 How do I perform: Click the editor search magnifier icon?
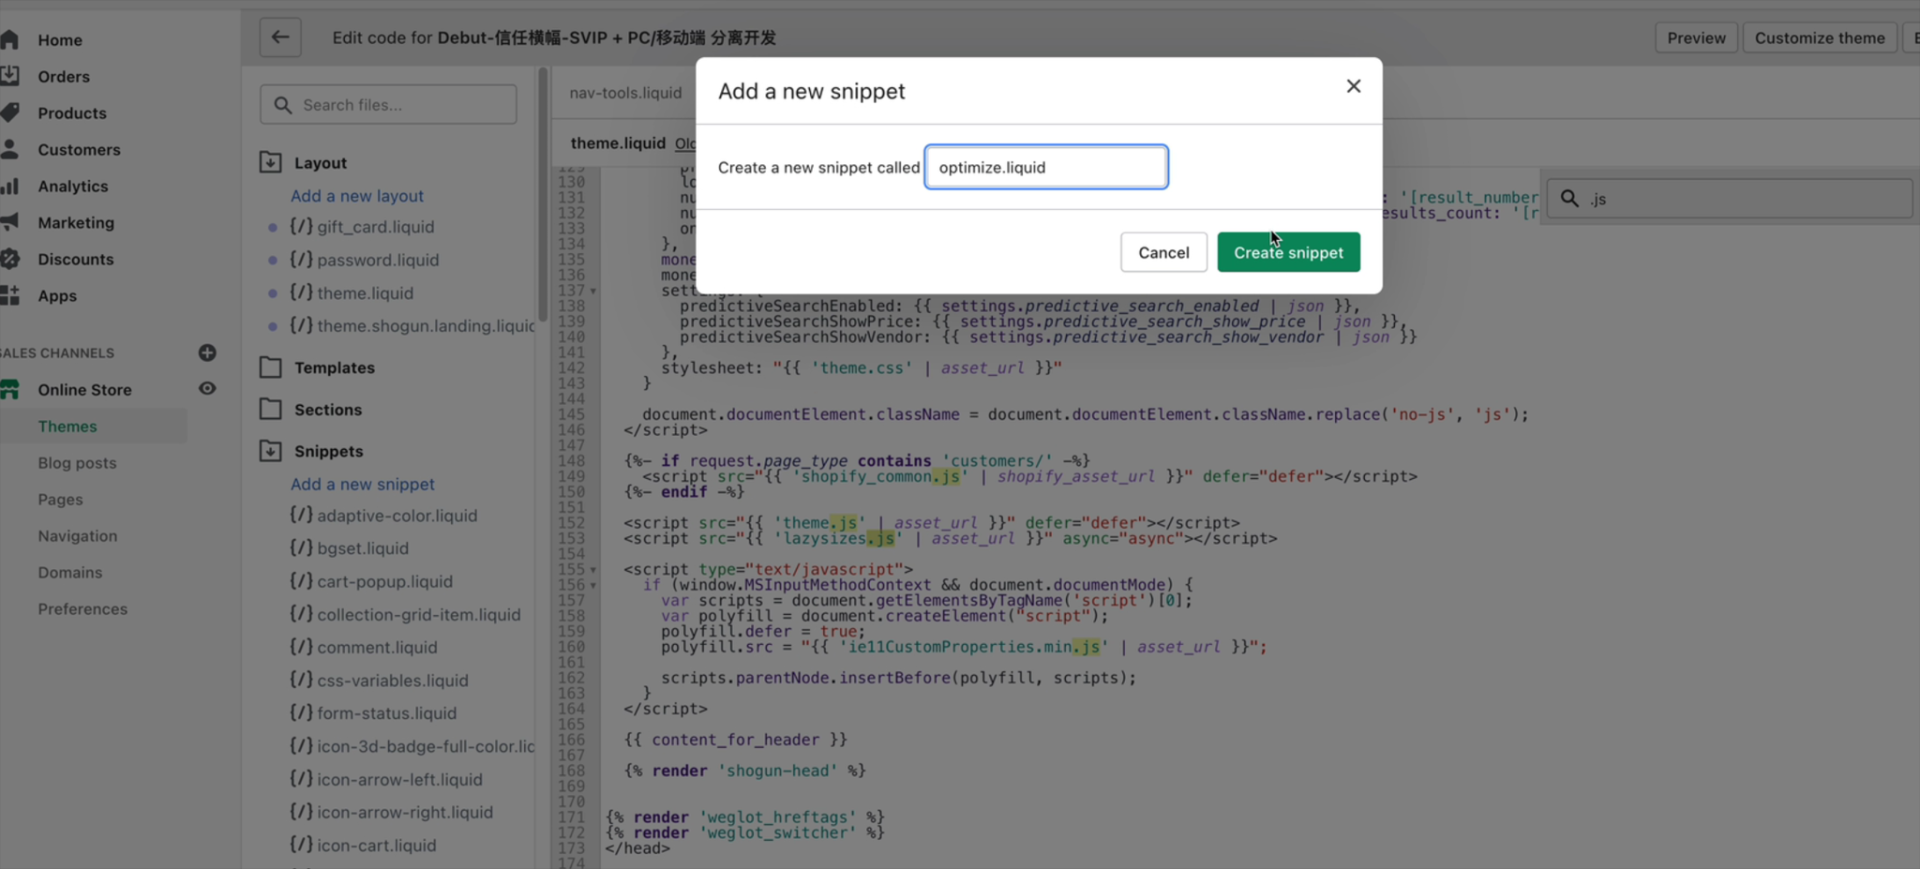click(x=1570, y=199)
